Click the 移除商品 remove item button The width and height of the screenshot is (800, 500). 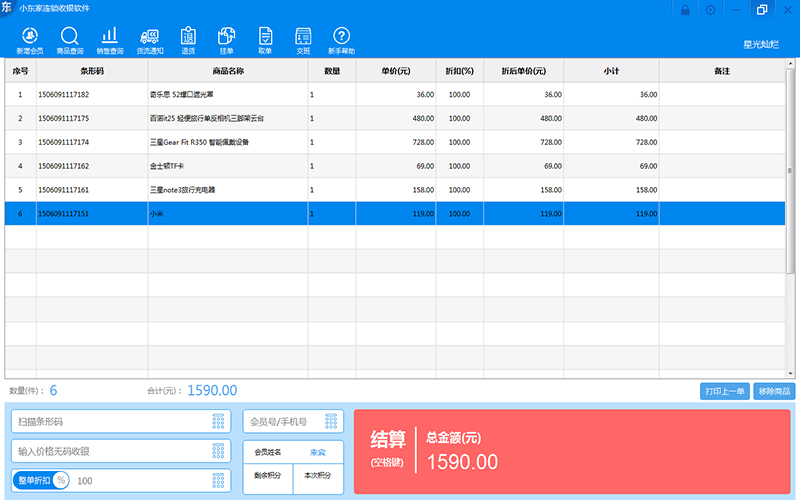[773, 391]
